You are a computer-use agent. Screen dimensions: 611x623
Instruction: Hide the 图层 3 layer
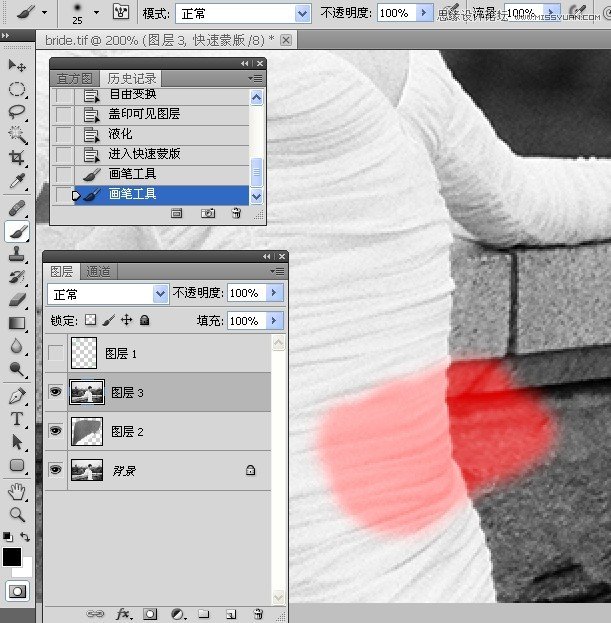[x=56, y=392]
